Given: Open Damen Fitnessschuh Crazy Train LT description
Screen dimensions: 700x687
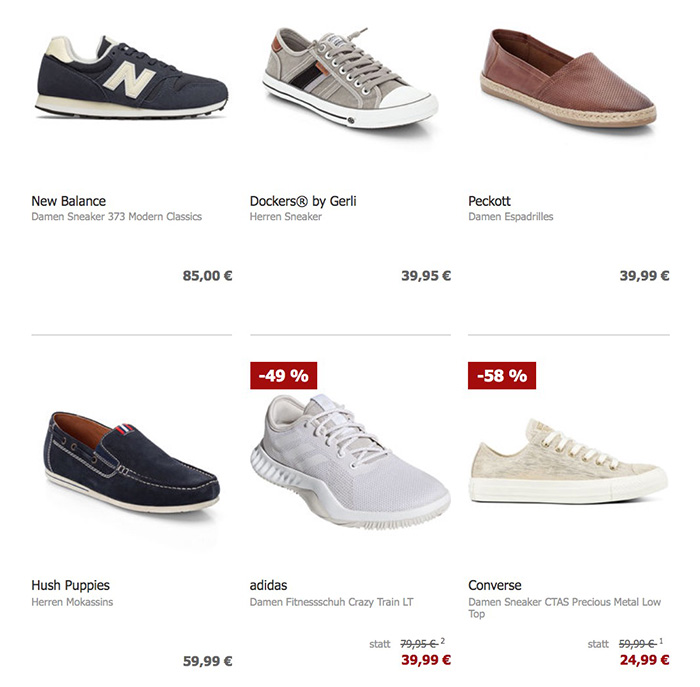Looking at the screenshot, I should pos(332,602).
